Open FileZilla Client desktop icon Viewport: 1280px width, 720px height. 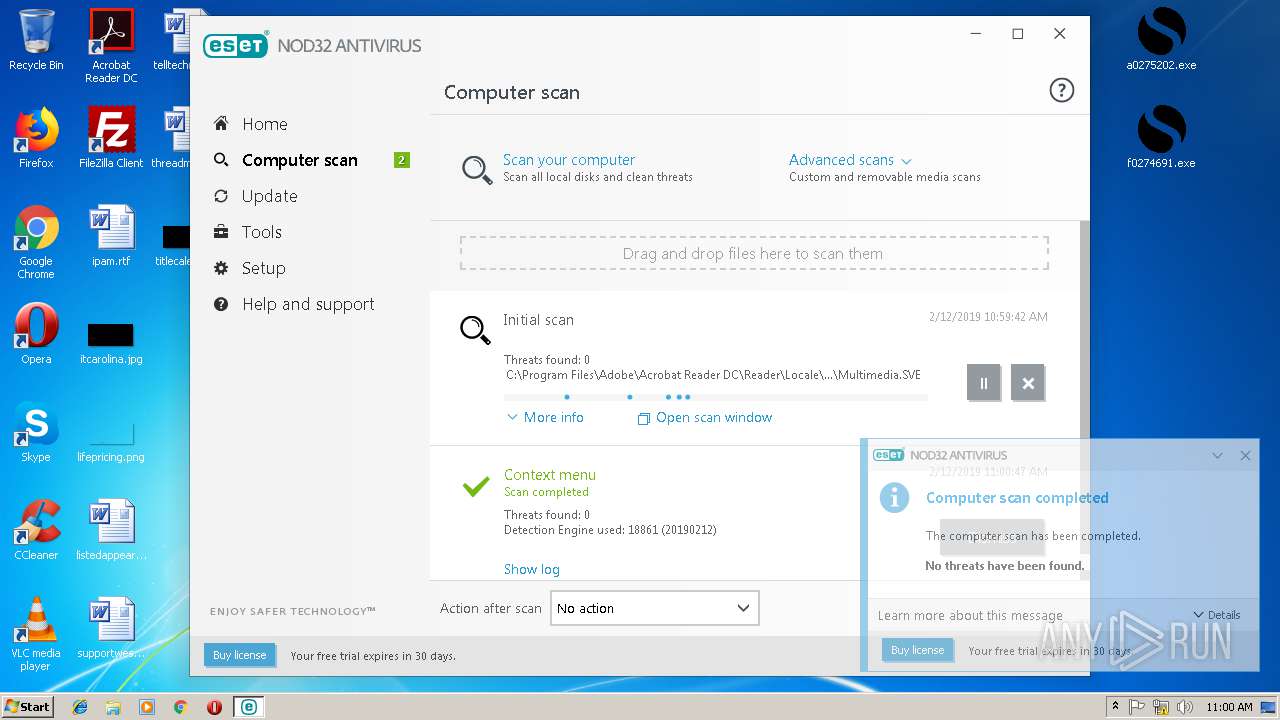111,137
